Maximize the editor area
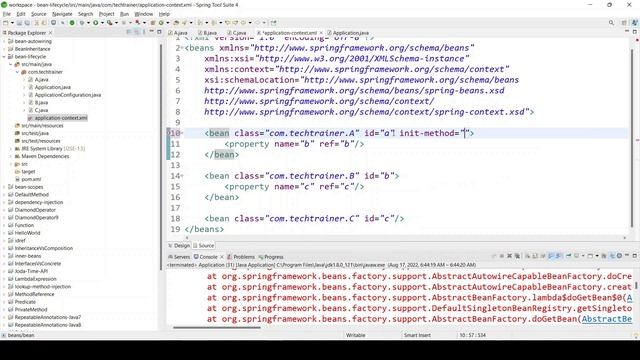The width and height of the screenshot is (640, 360). 635,32
